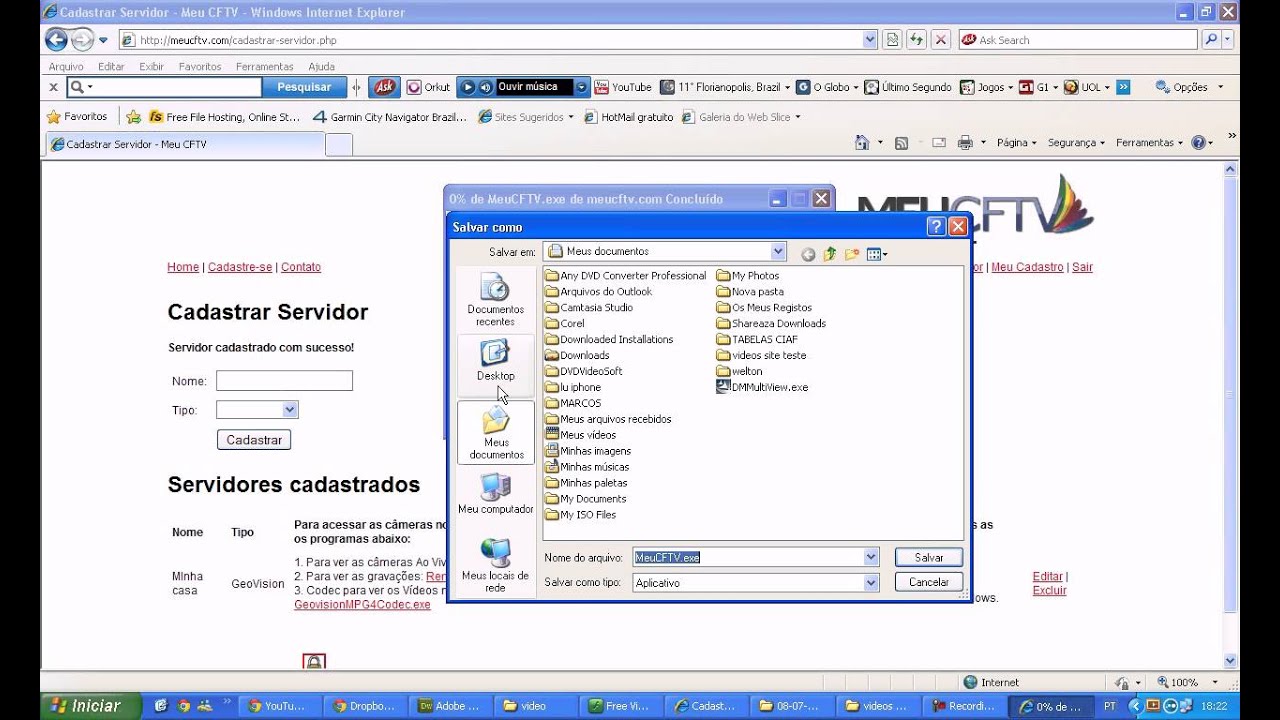
Task: Select Meu computador in the places bar
Action: [495, 495]
